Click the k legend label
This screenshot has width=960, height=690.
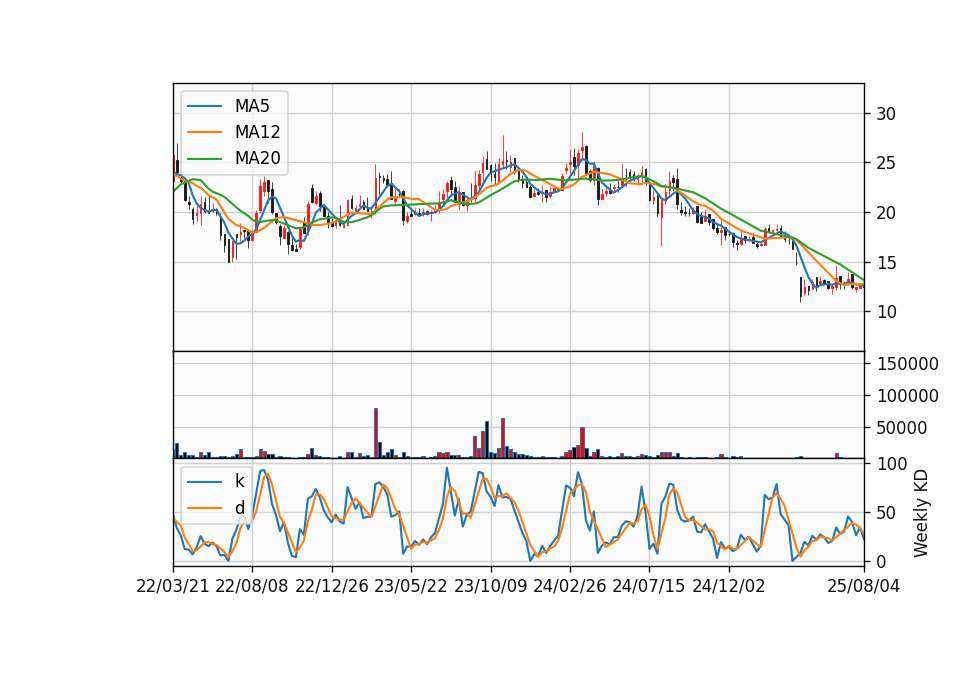point(239,481)
